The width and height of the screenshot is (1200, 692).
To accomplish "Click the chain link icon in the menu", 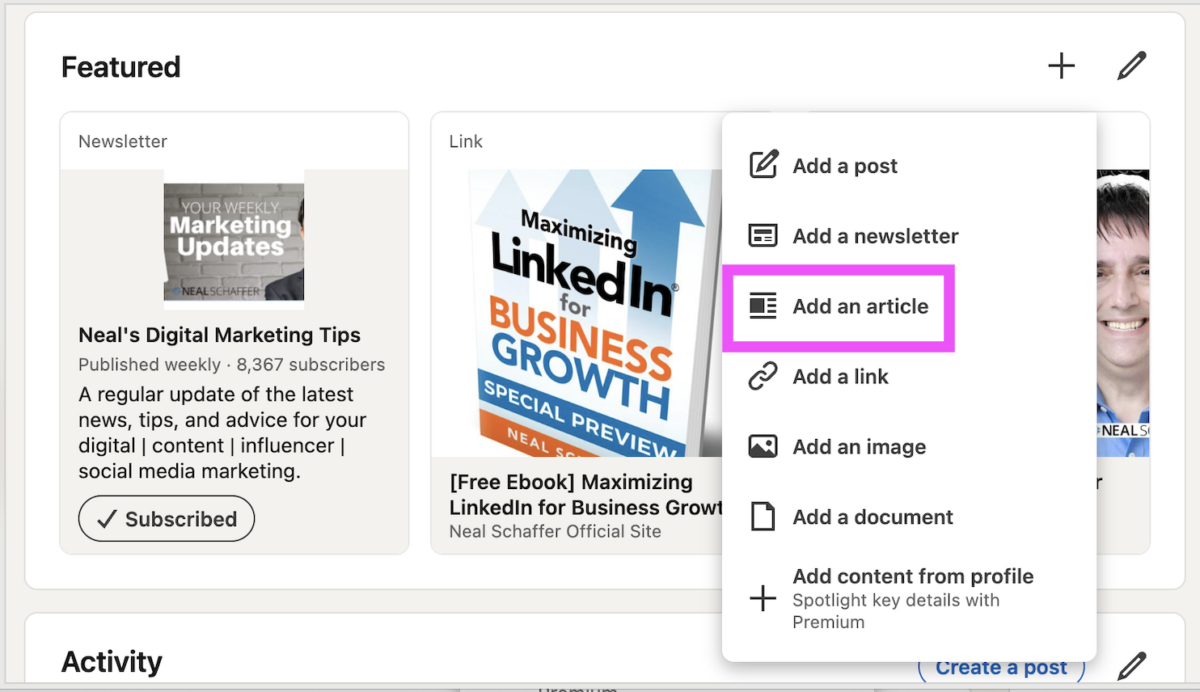I will point(763,376).
